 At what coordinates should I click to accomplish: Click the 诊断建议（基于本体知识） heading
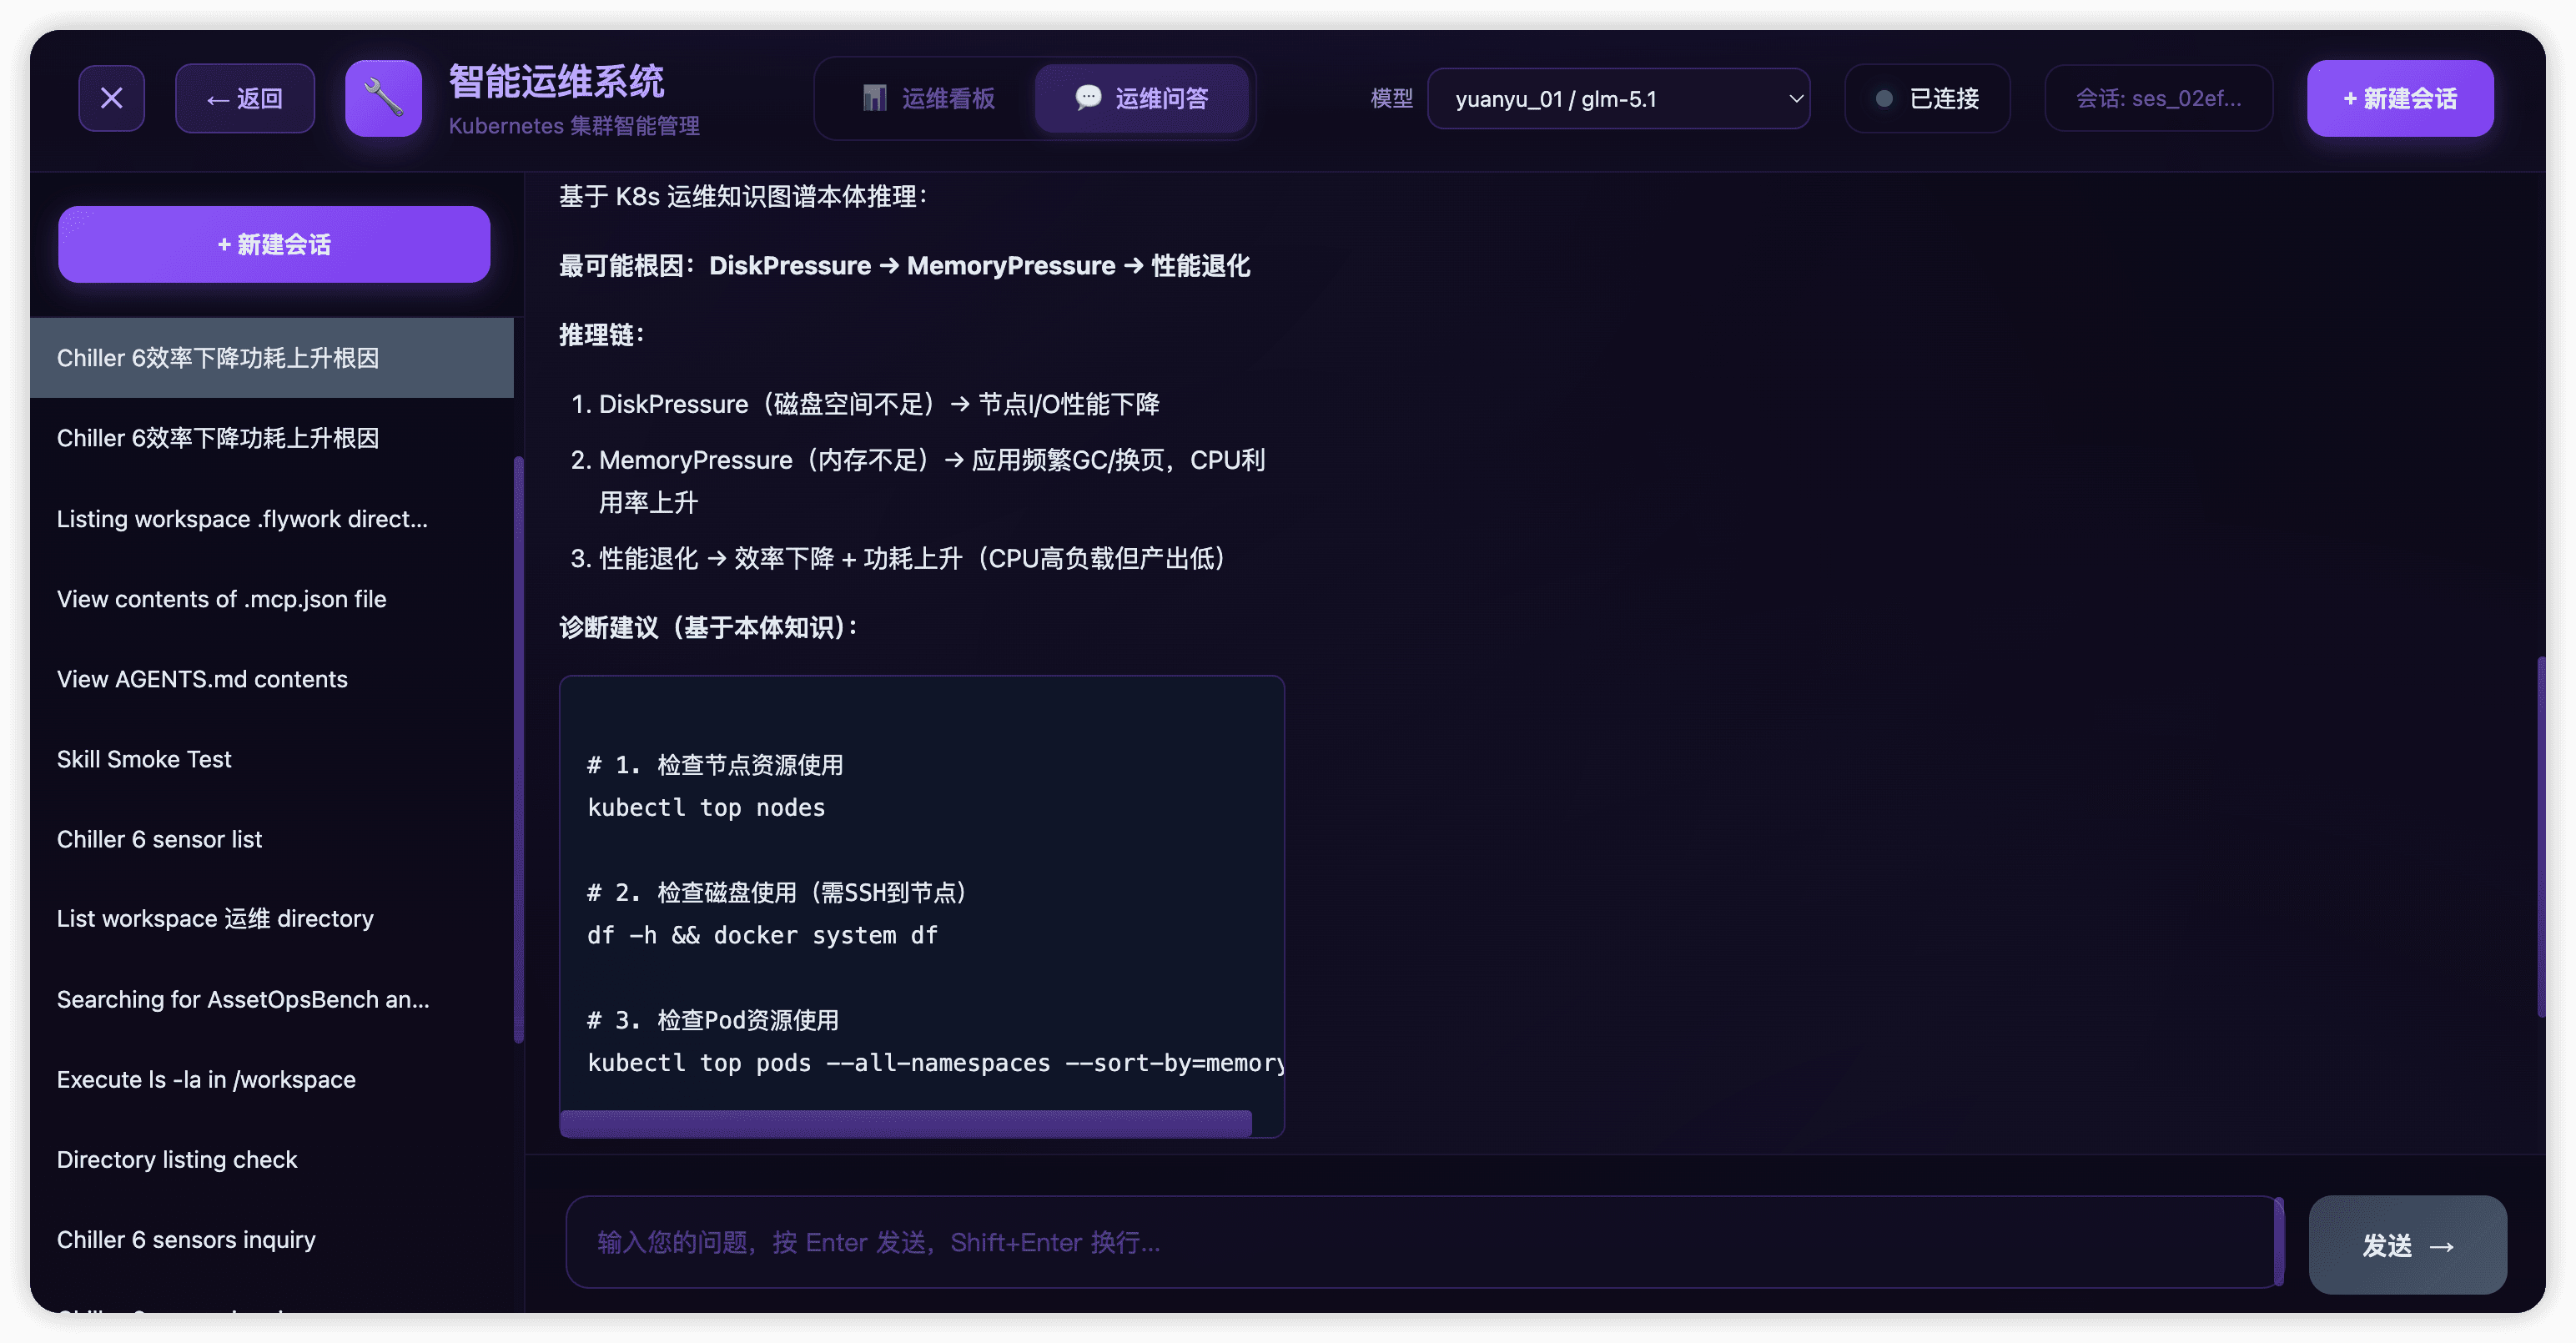click(708, 627)
